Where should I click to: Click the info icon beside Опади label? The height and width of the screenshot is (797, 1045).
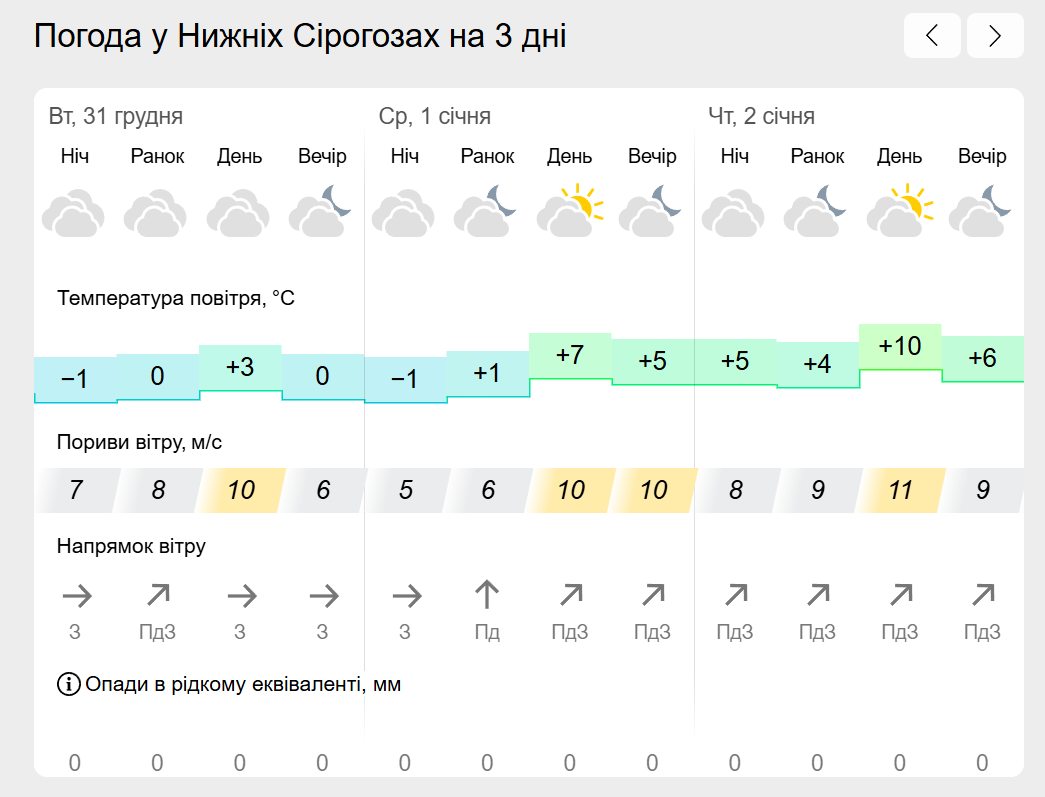[x=69, y=684]
